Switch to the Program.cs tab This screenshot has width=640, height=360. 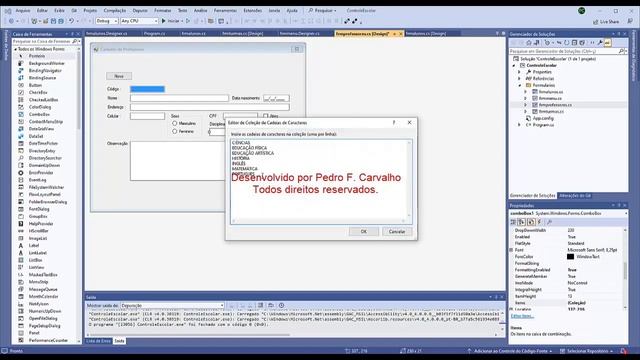154,33
